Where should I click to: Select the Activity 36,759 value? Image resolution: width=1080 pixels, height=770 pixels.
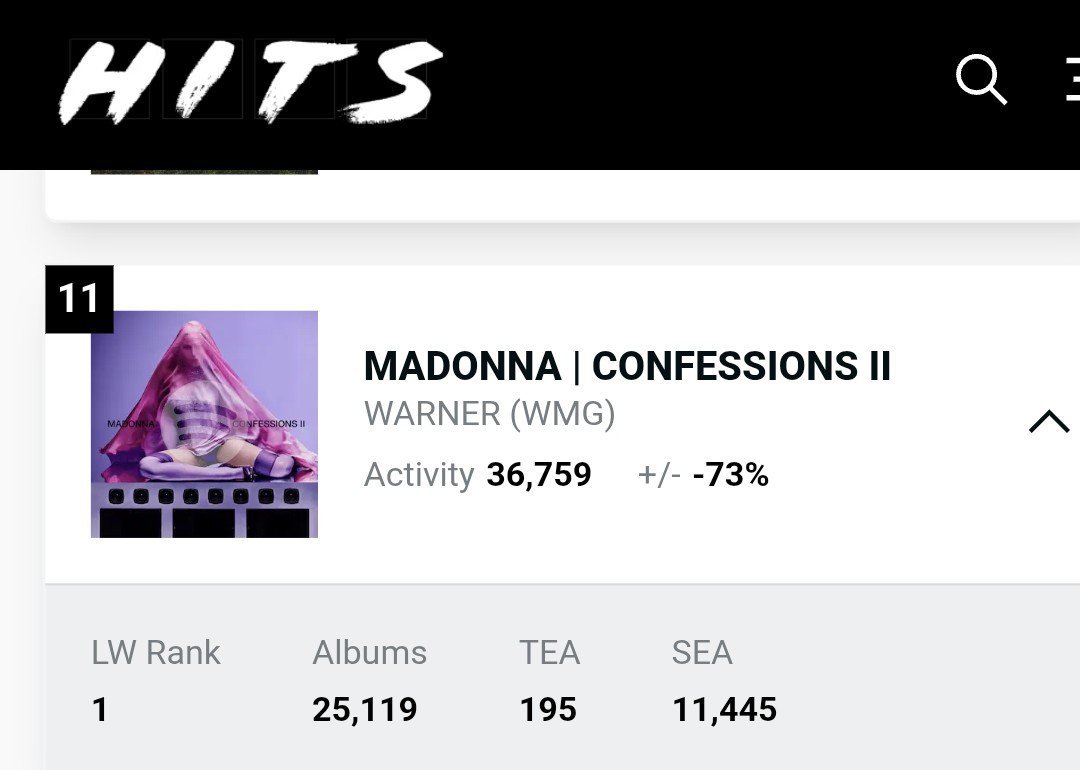tap(539, 475)
